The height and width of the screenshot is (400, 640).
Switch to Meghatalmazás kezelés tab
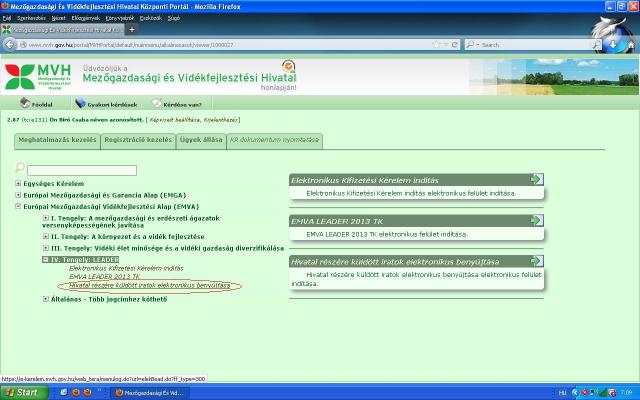tap(57, 141)
